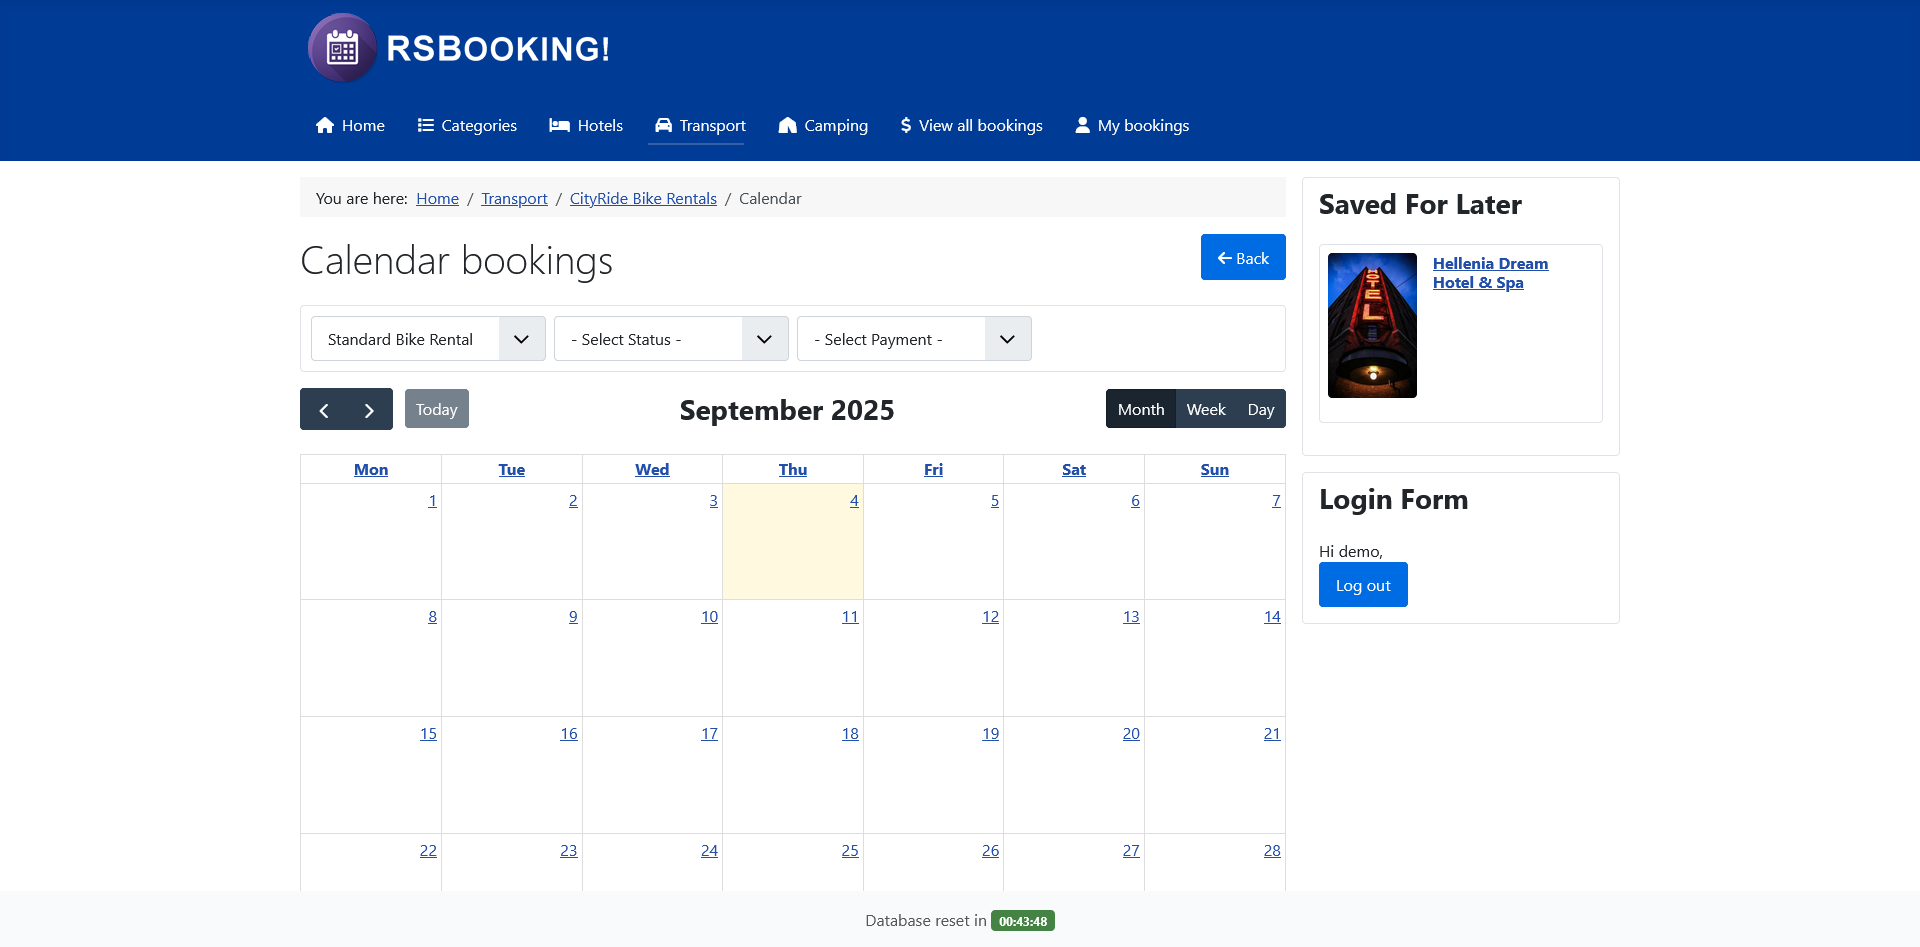The image size is (1920, 947).
Task: Switch calendar to Month view
Action: (1141, 409)
